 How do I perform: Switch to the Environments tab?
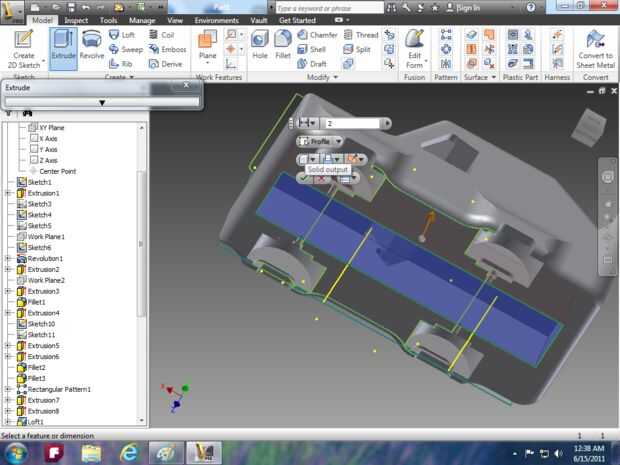[x=216, y=20]
